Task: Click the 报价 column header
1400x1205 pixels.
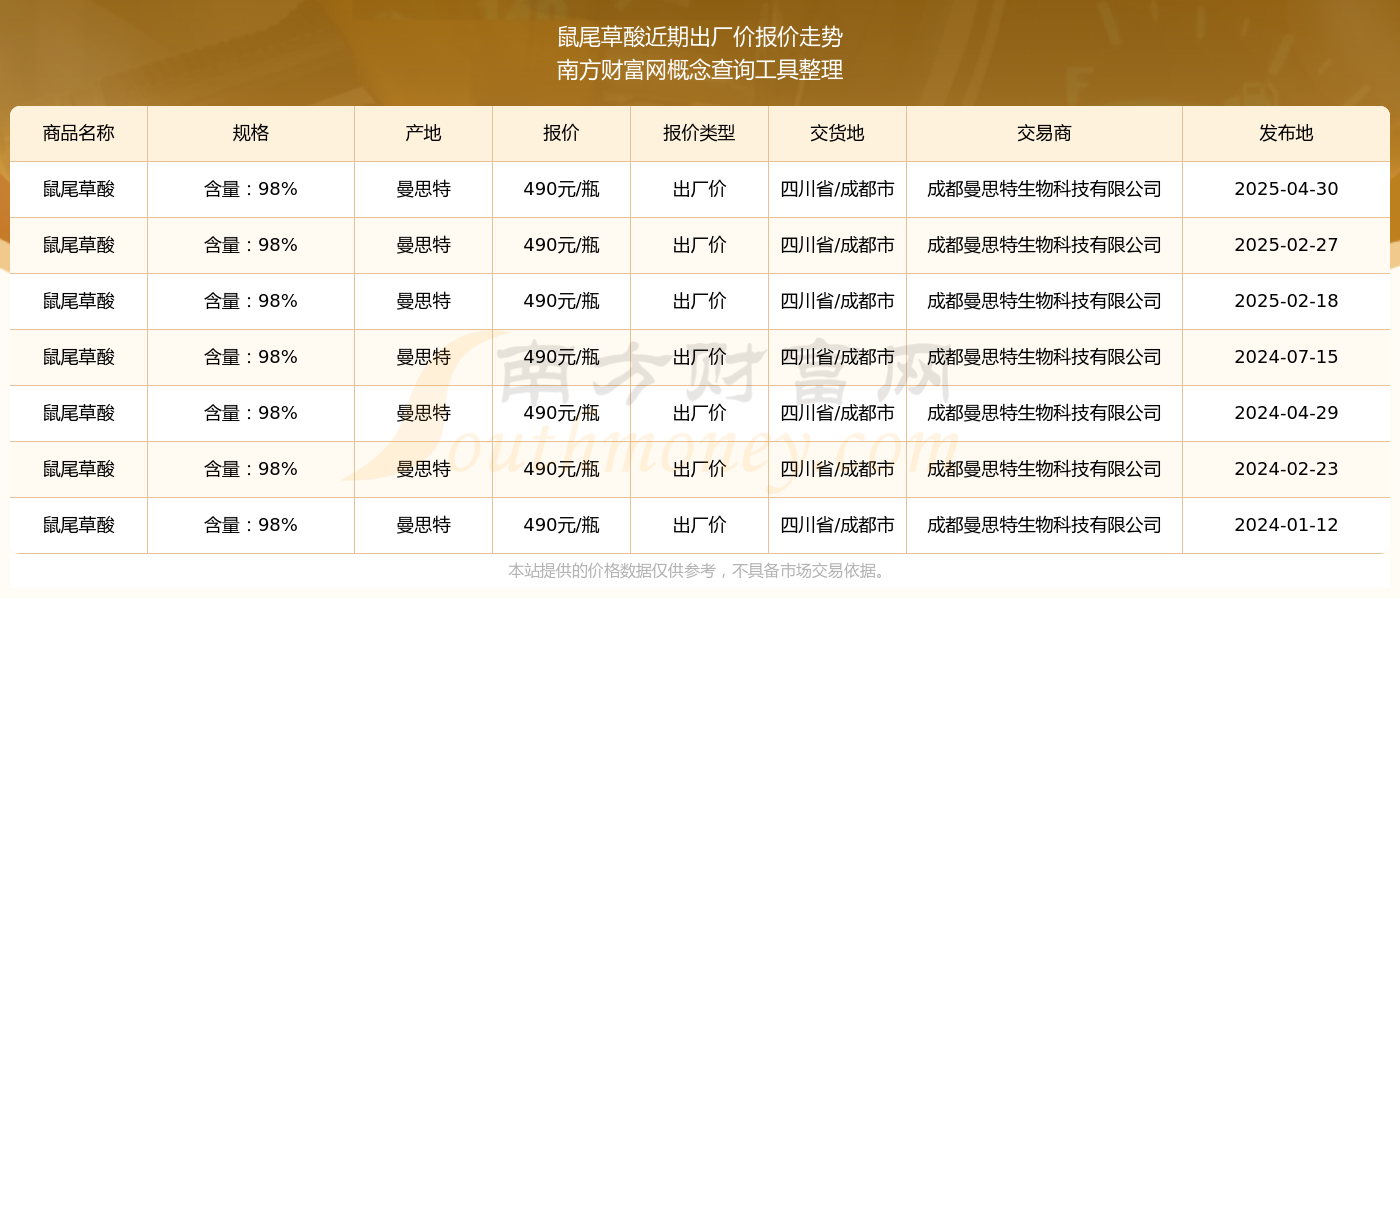Action: (561, 133)
